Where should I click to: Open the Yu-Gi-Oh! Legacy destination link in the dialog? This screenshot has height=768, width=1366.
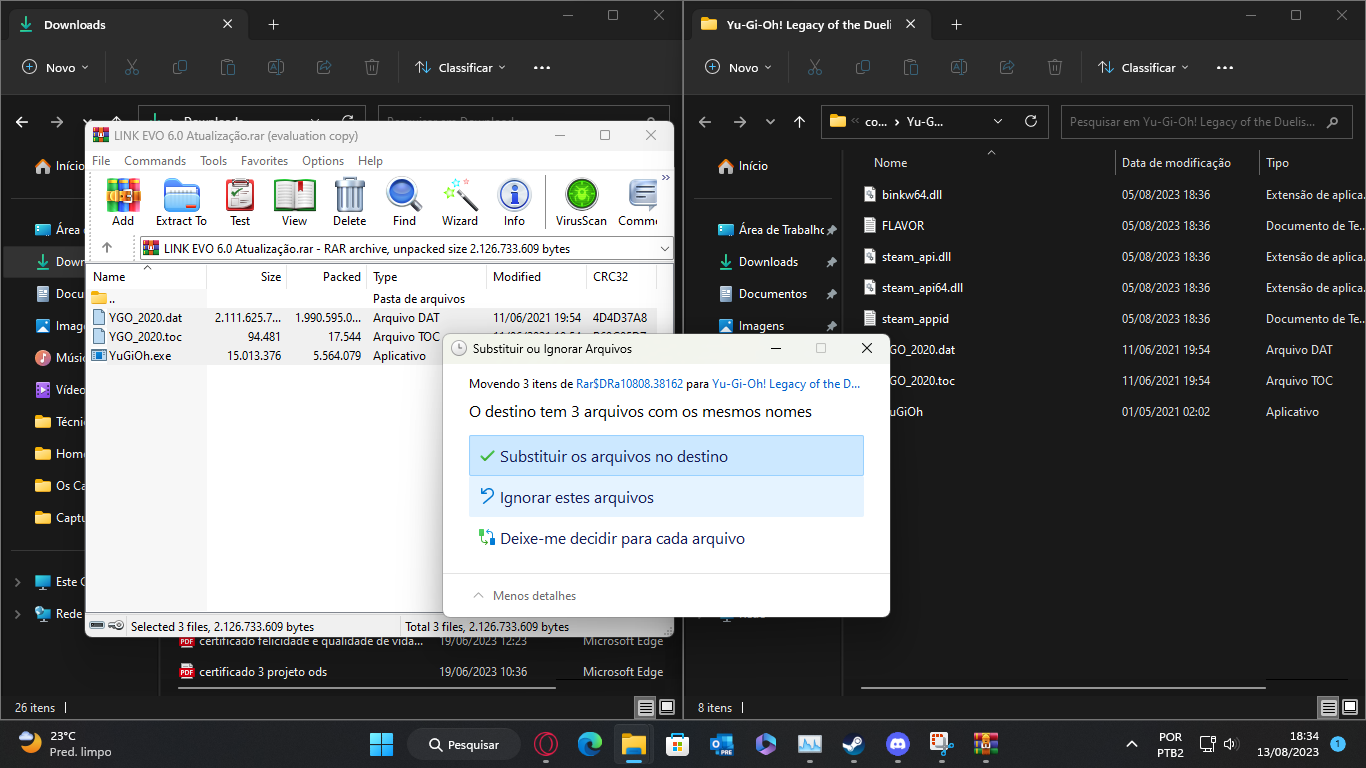tap(786, 383)
